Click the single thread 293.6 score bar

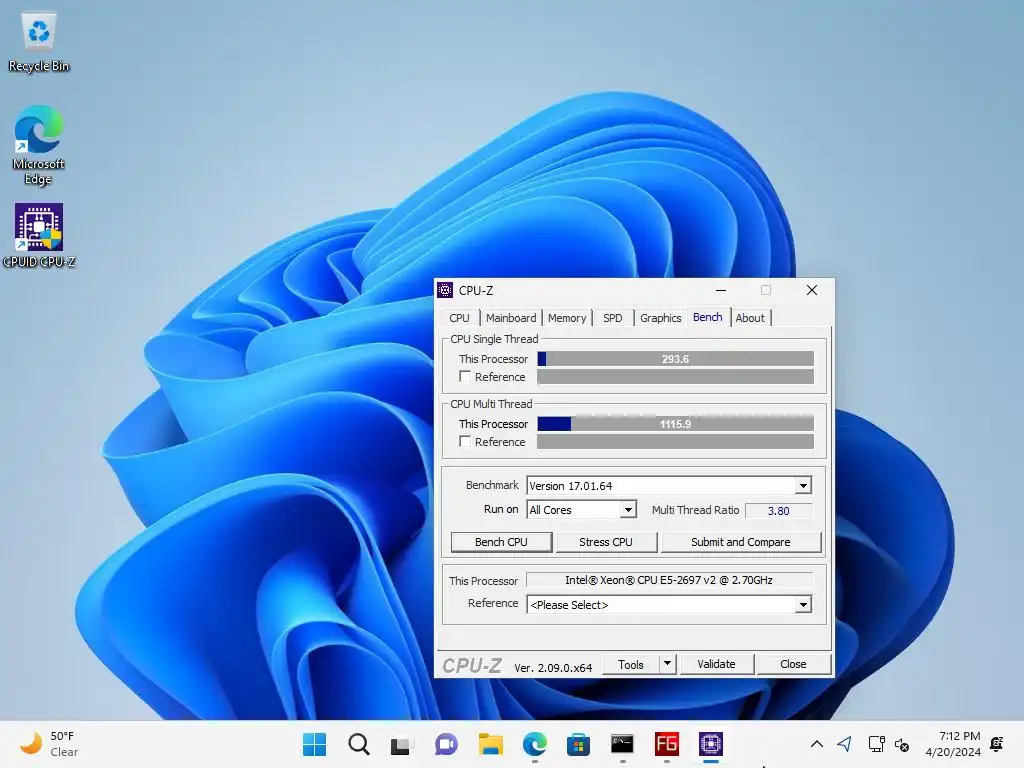pyautogui.click(x=675, y=359)
